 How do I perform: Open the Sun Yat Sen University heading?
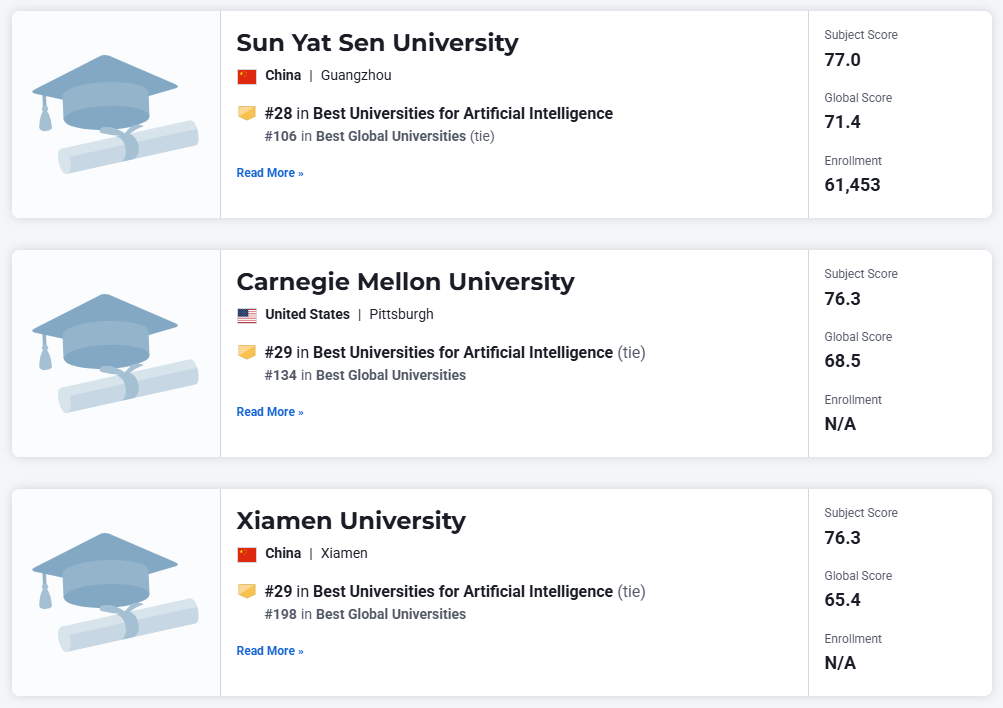point(377,43)
